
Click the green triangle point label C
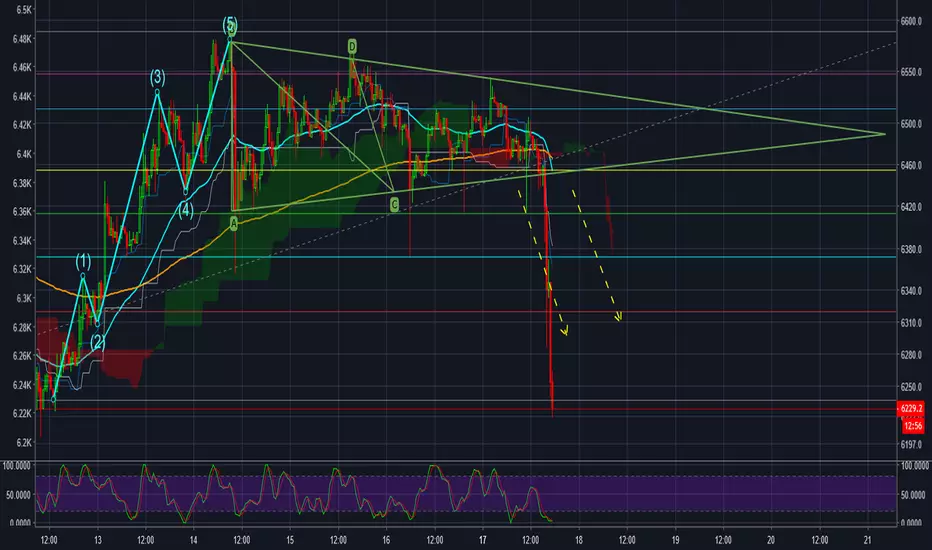tap(394, 205)
